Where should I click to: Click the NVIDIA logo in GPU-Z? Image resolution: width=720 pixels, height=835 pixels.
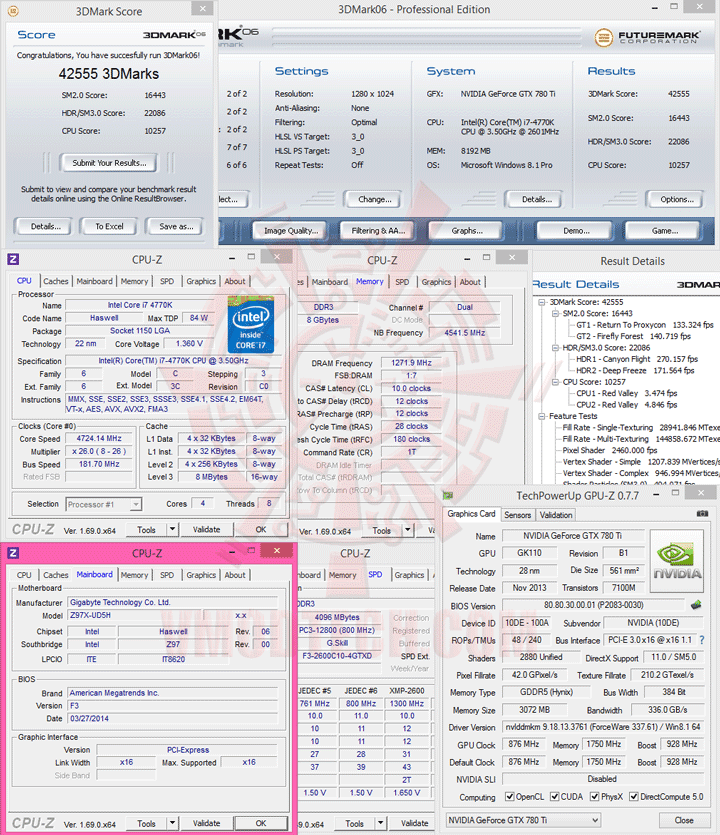[x=677, y=561]
